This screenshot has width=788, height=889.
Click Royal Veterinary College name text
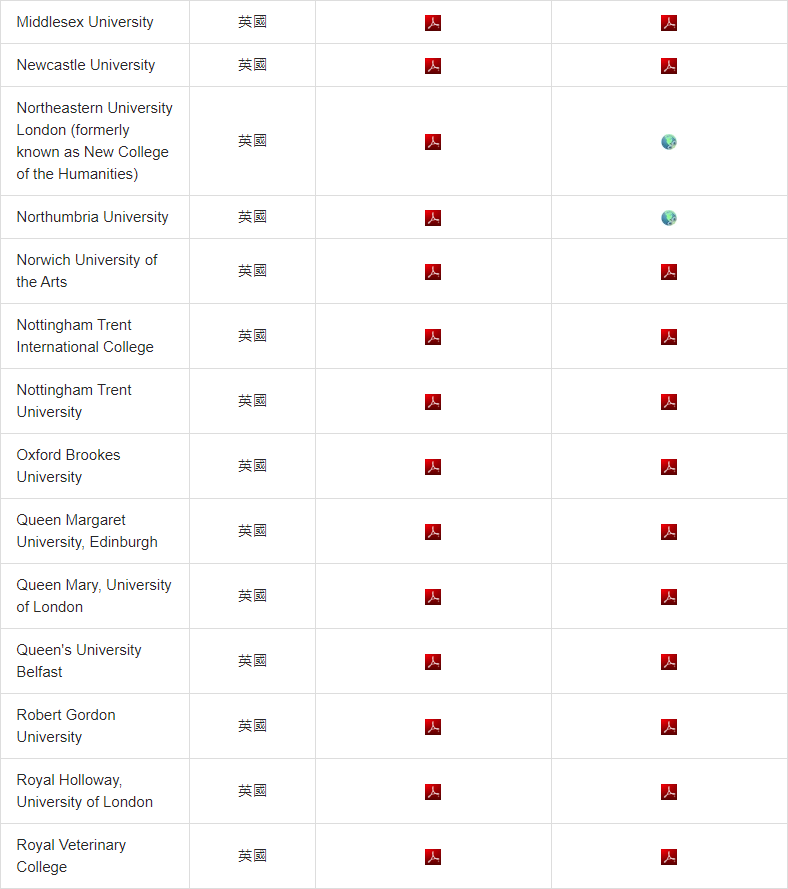click(x=71, y=856)
